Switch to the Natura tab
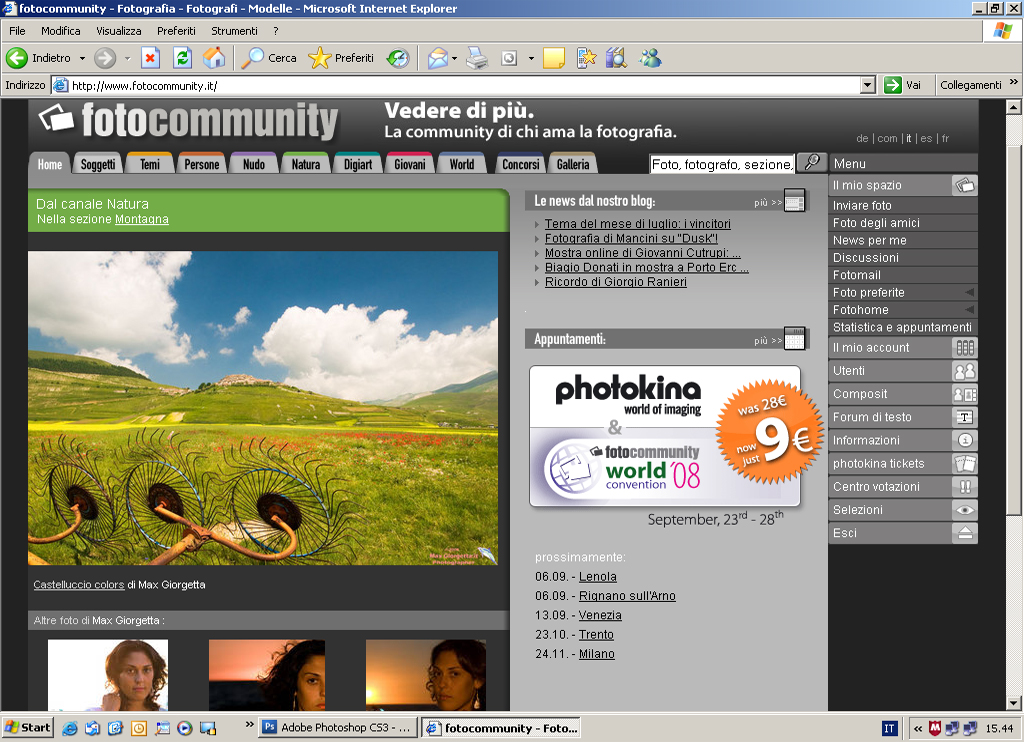The width and height of the screenshot is (1024, 742). [306, 164]
